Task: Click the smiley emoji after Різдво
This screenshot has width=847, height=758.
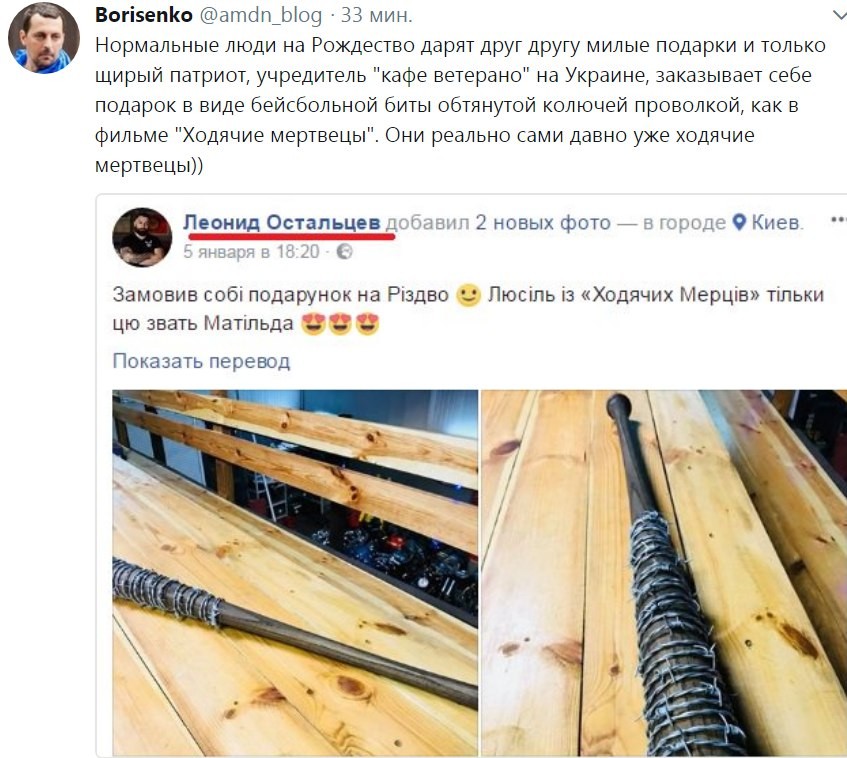Action: tap(468, 295)
